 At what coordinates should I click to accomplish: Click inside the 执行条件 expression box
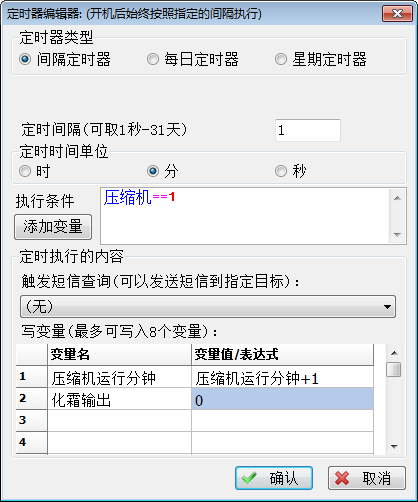[245, 216]
